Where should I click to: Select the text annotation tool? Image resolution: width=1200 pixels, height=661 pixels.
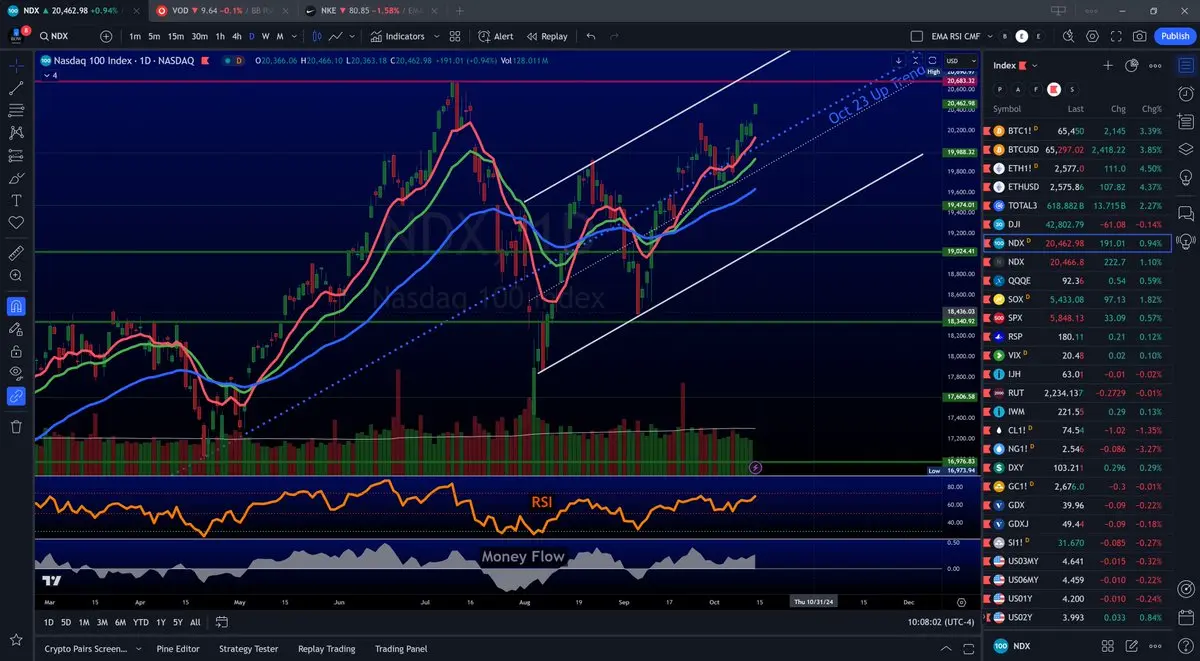16,200
